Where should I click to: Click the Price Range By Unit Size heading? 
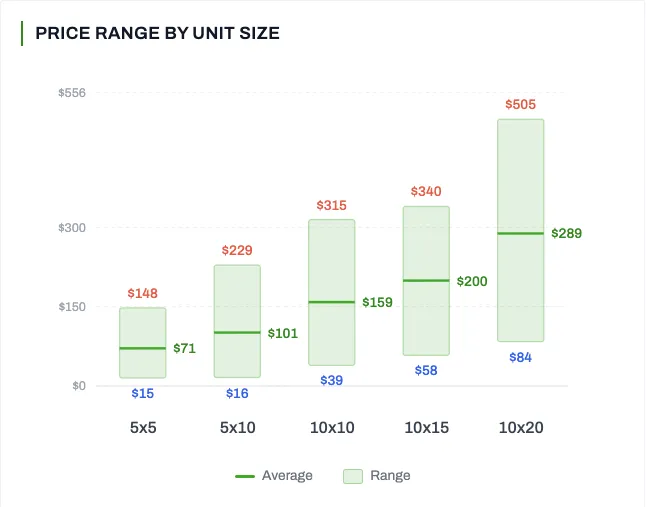click(x=157, y=33)
